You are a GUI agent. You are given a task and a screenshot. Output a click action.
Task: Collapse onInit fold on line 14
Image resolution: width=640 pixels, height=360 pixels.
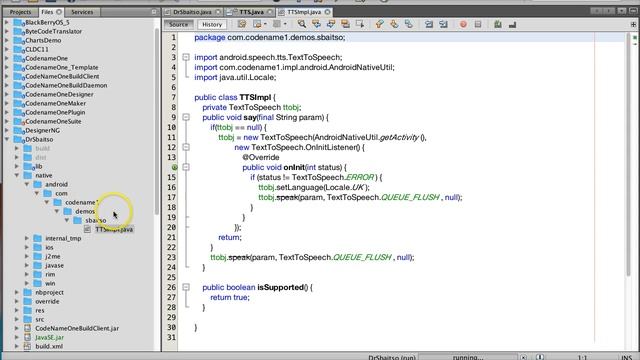(x=186, y=167)
